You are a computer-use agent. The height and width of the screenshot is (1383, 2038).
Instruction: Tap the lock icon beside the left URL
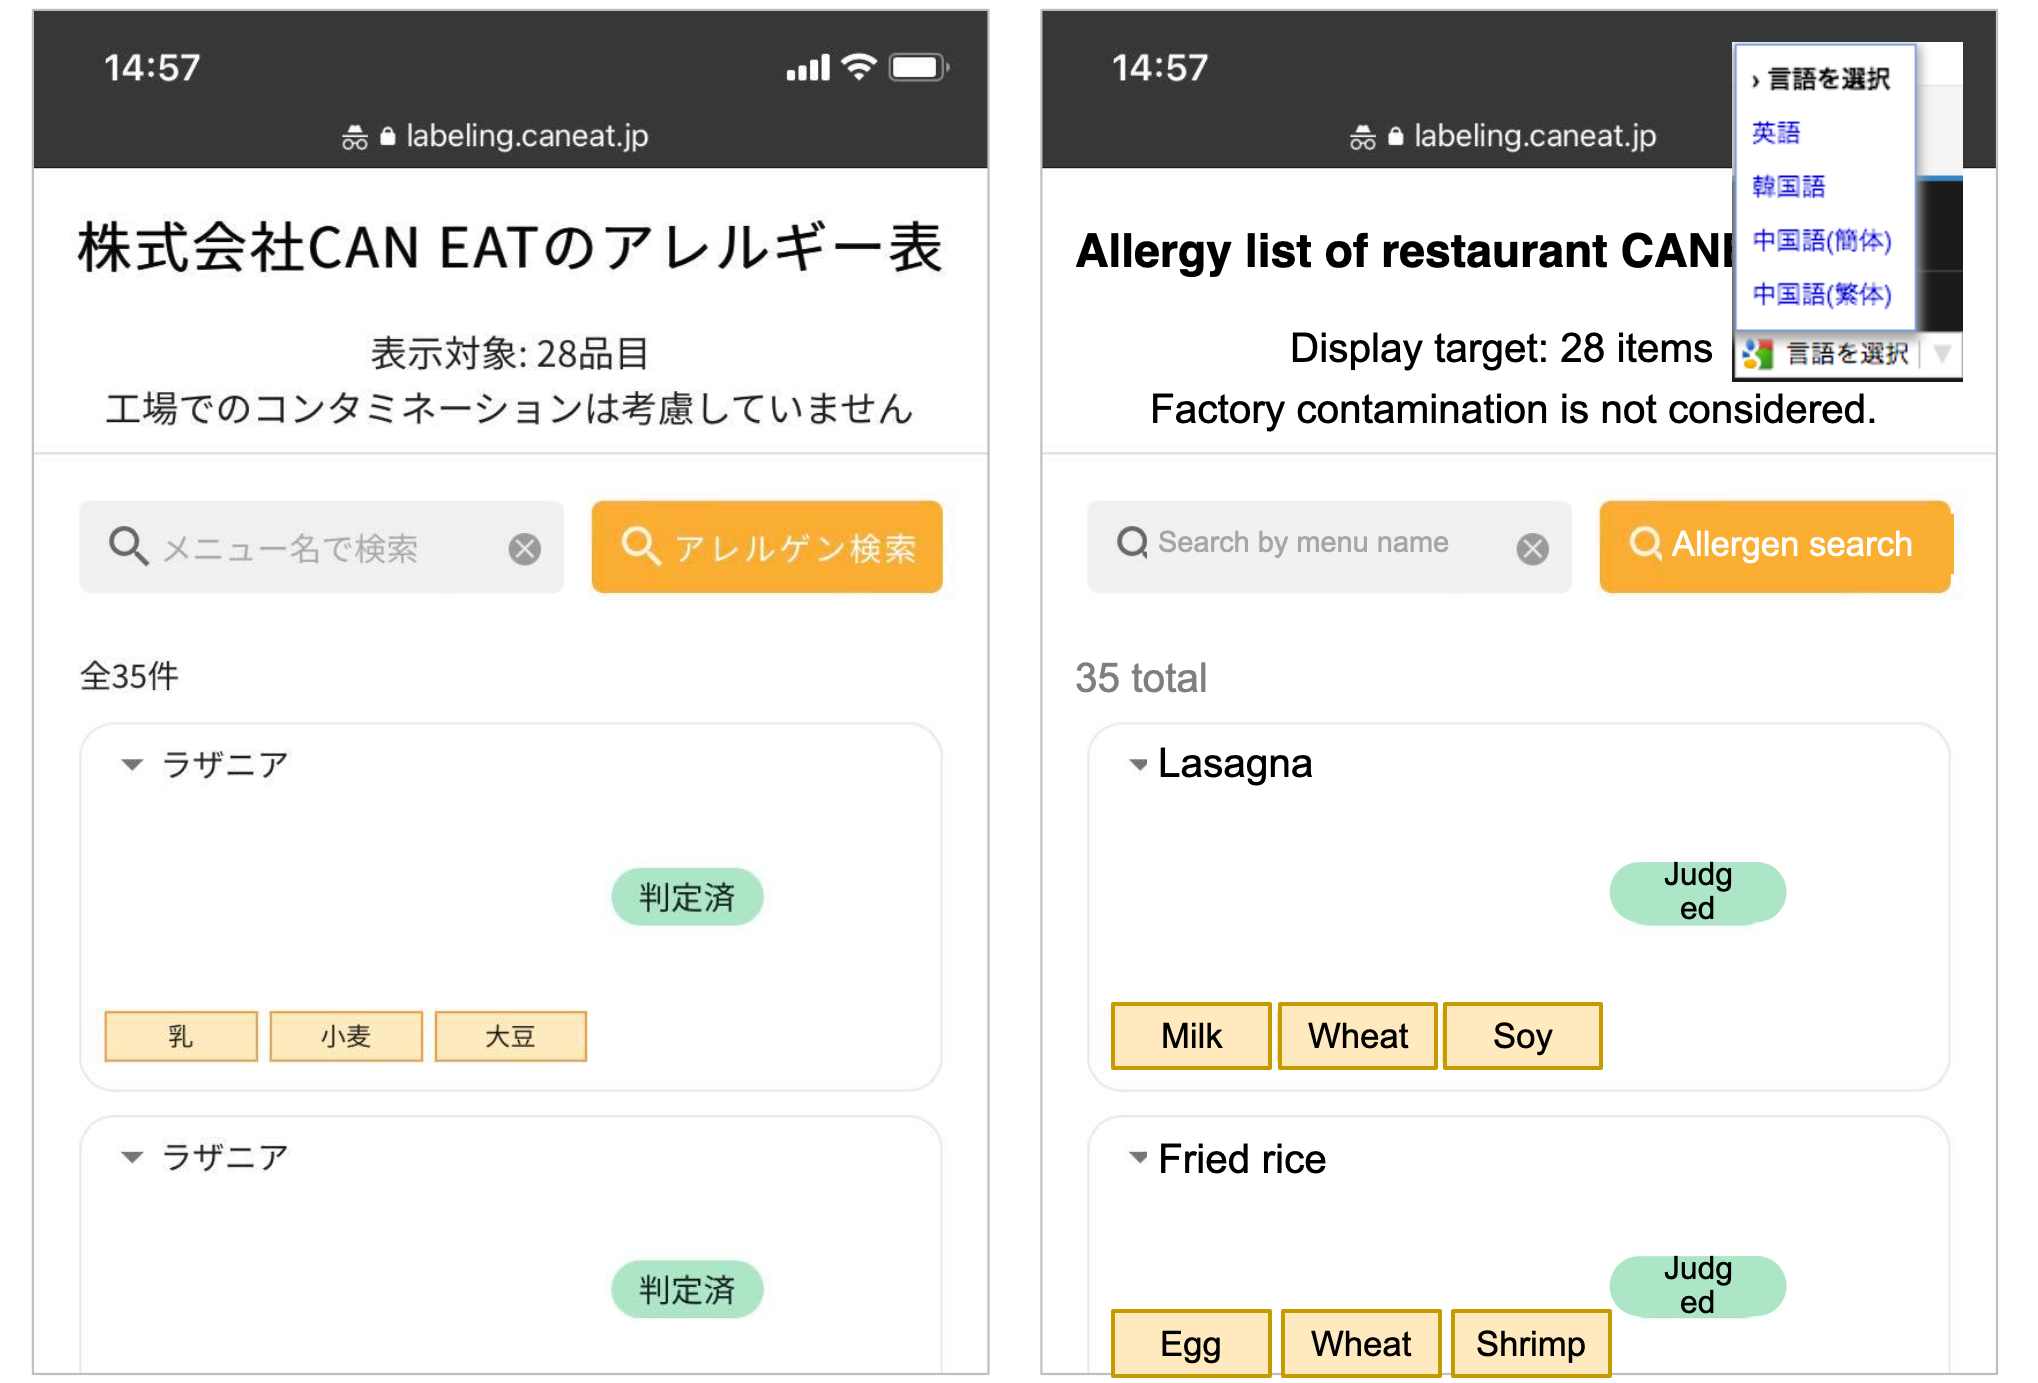point(388,136)
